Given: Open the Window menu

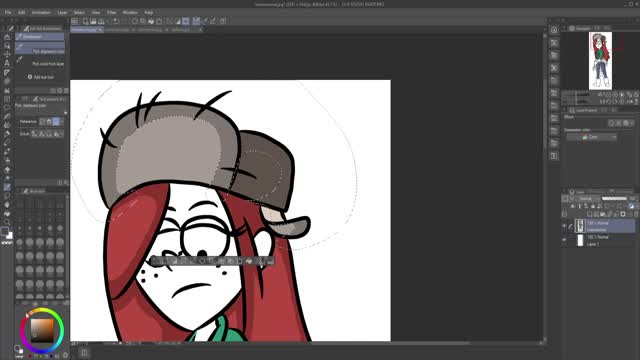Looking at the screenshot, I should click(130, 13).
